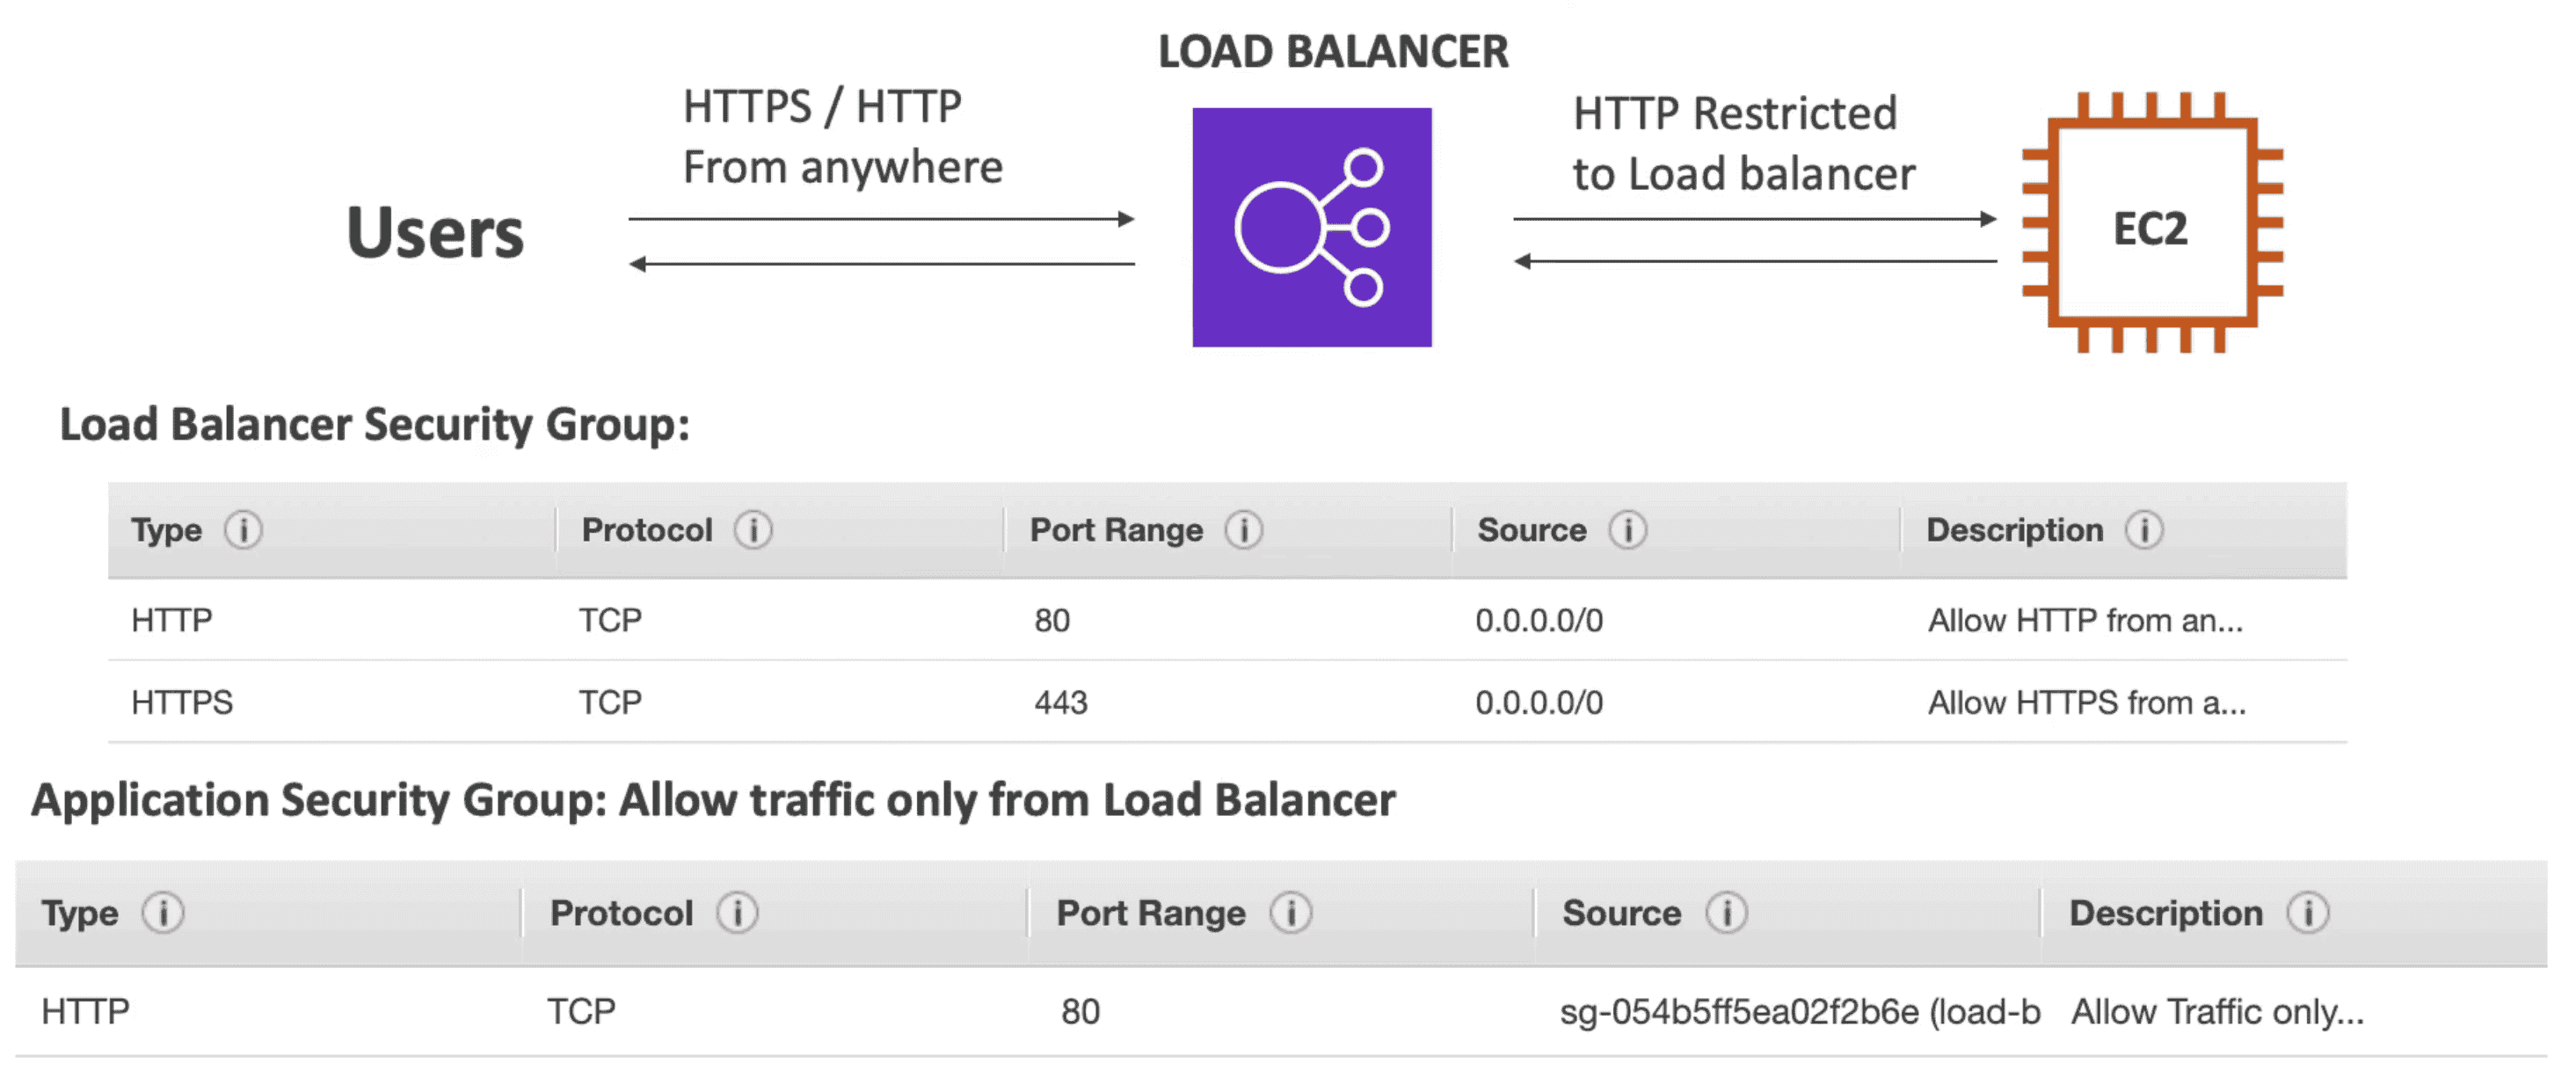The image size is (2576, 1085).
Task: Click the 'Allow Traffic only...' description cell
Action: pos(2217,1011)
